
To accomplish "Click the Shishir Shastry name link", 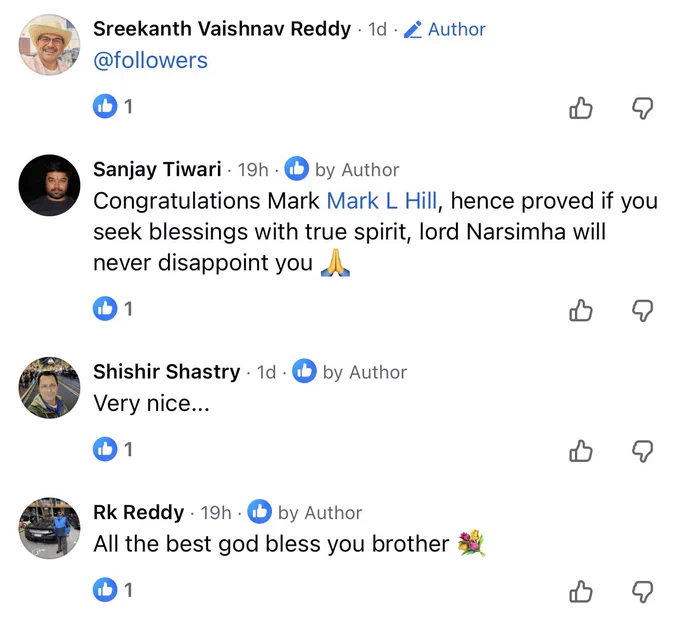I will tap(167, 372).
